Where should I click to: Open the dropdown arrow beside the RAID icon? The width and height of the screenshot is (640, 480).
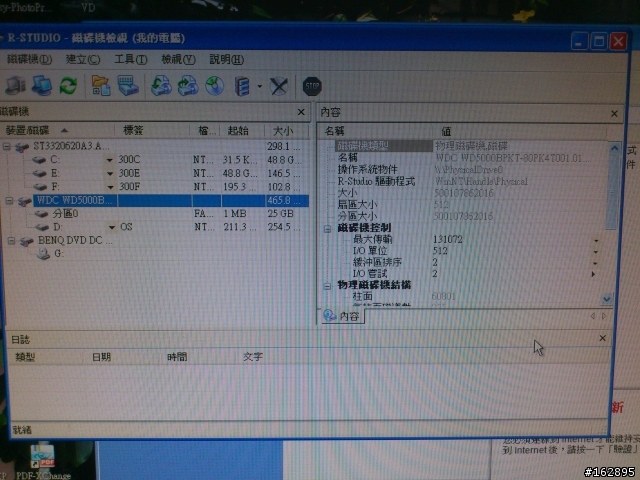tap(259, 87)
